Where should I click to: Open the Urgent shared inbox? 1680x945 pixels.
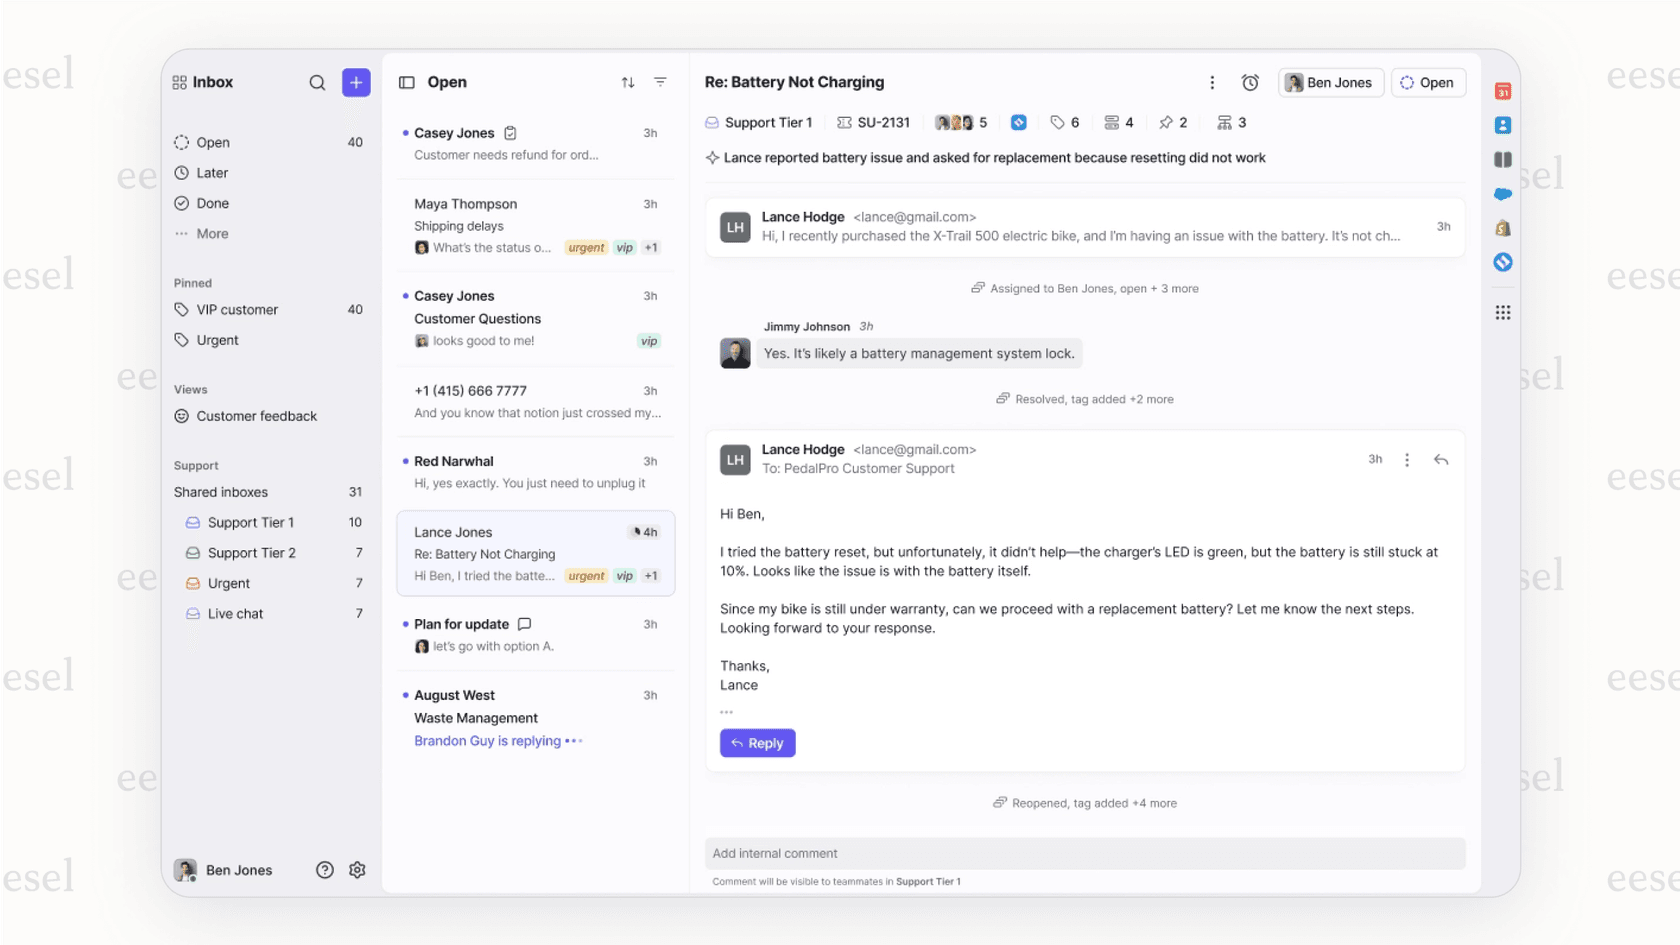coord(228,583)
